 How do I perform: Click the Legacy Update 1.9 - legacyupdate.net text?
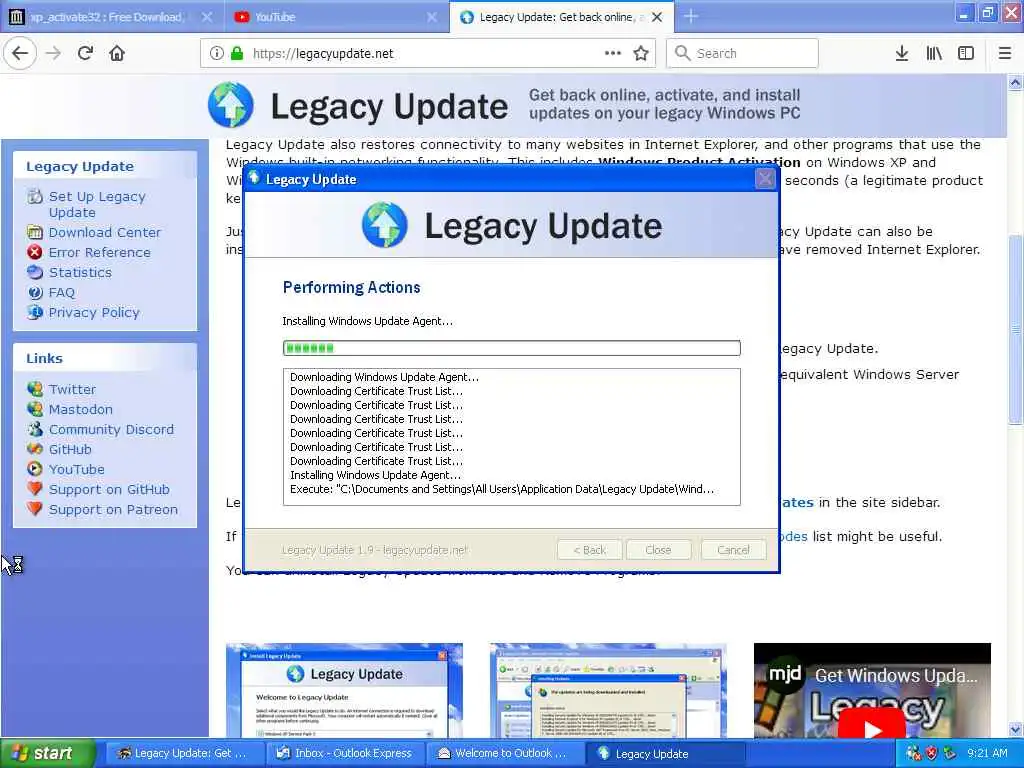pyautogui.click(x=374, y=550)
